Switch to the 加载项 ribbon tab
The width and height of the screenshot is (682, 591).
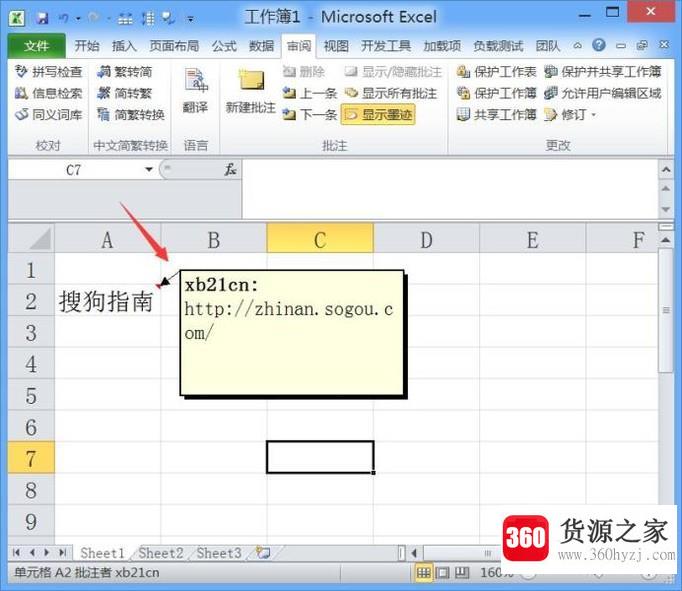click(x=442, y=46)
